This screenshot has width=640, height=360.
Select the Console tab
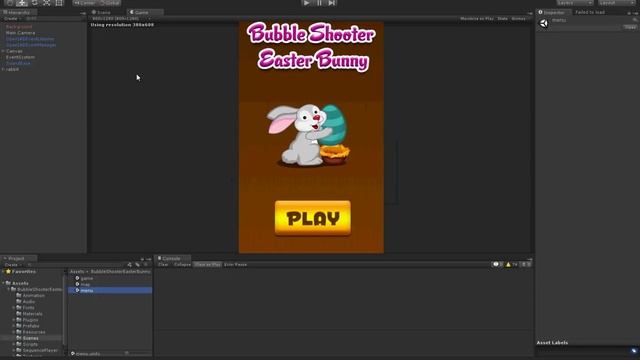pyautogui.click(x=171, y=258)
